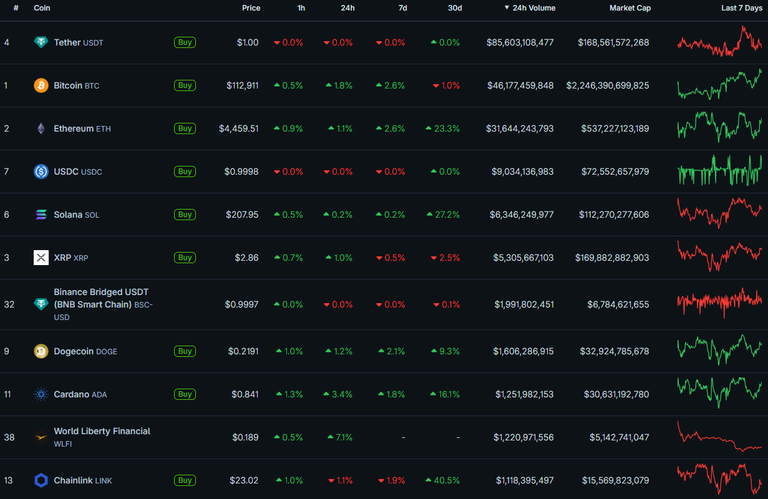Select Chainlink 30d change 40.5%
The image size is (768, 499).
tap(443, 480)
